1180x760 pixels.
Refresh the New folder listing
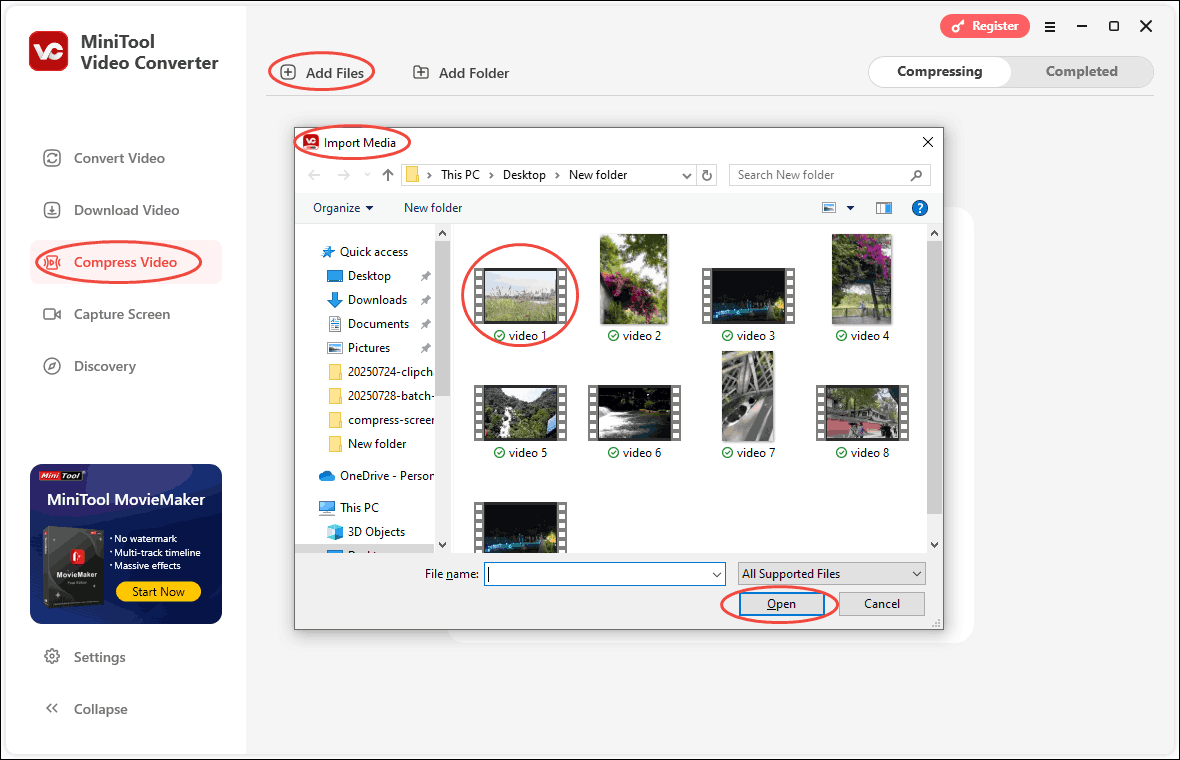707,175
